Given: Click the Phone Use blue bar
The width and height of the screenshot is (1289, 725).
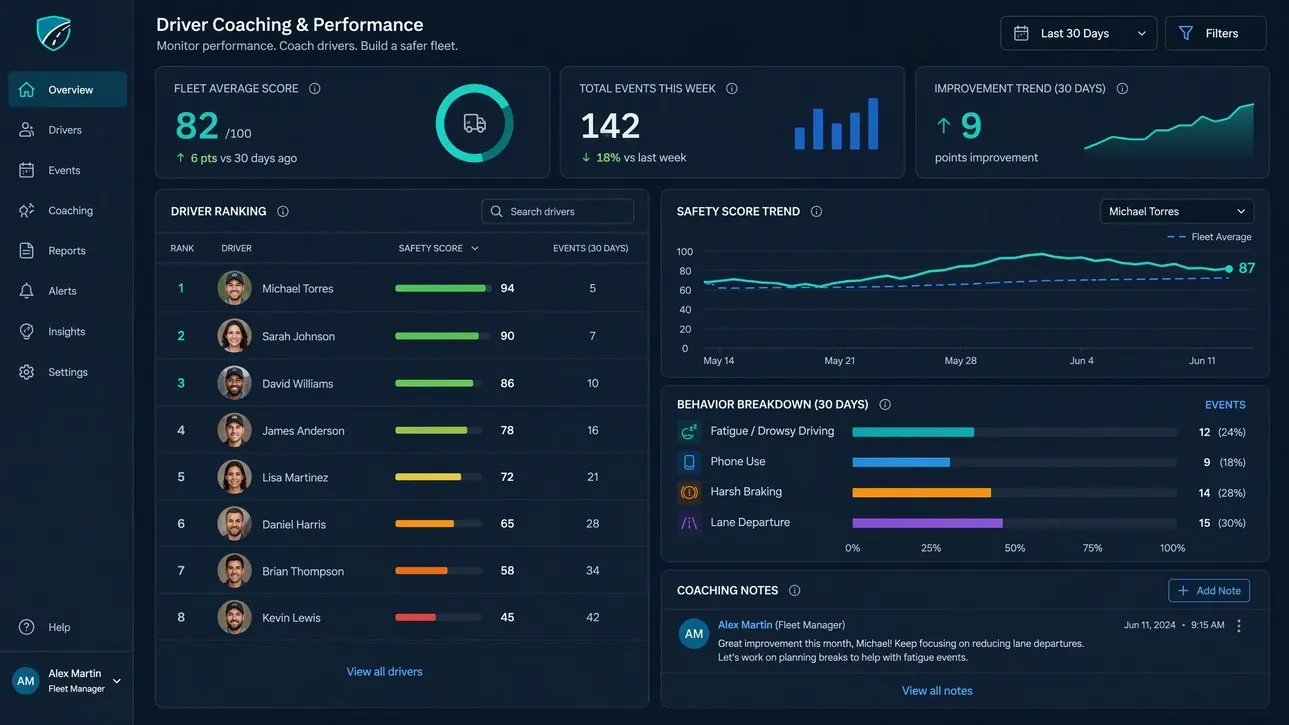Looking at the screenshot, I should [x=901, y=462].
